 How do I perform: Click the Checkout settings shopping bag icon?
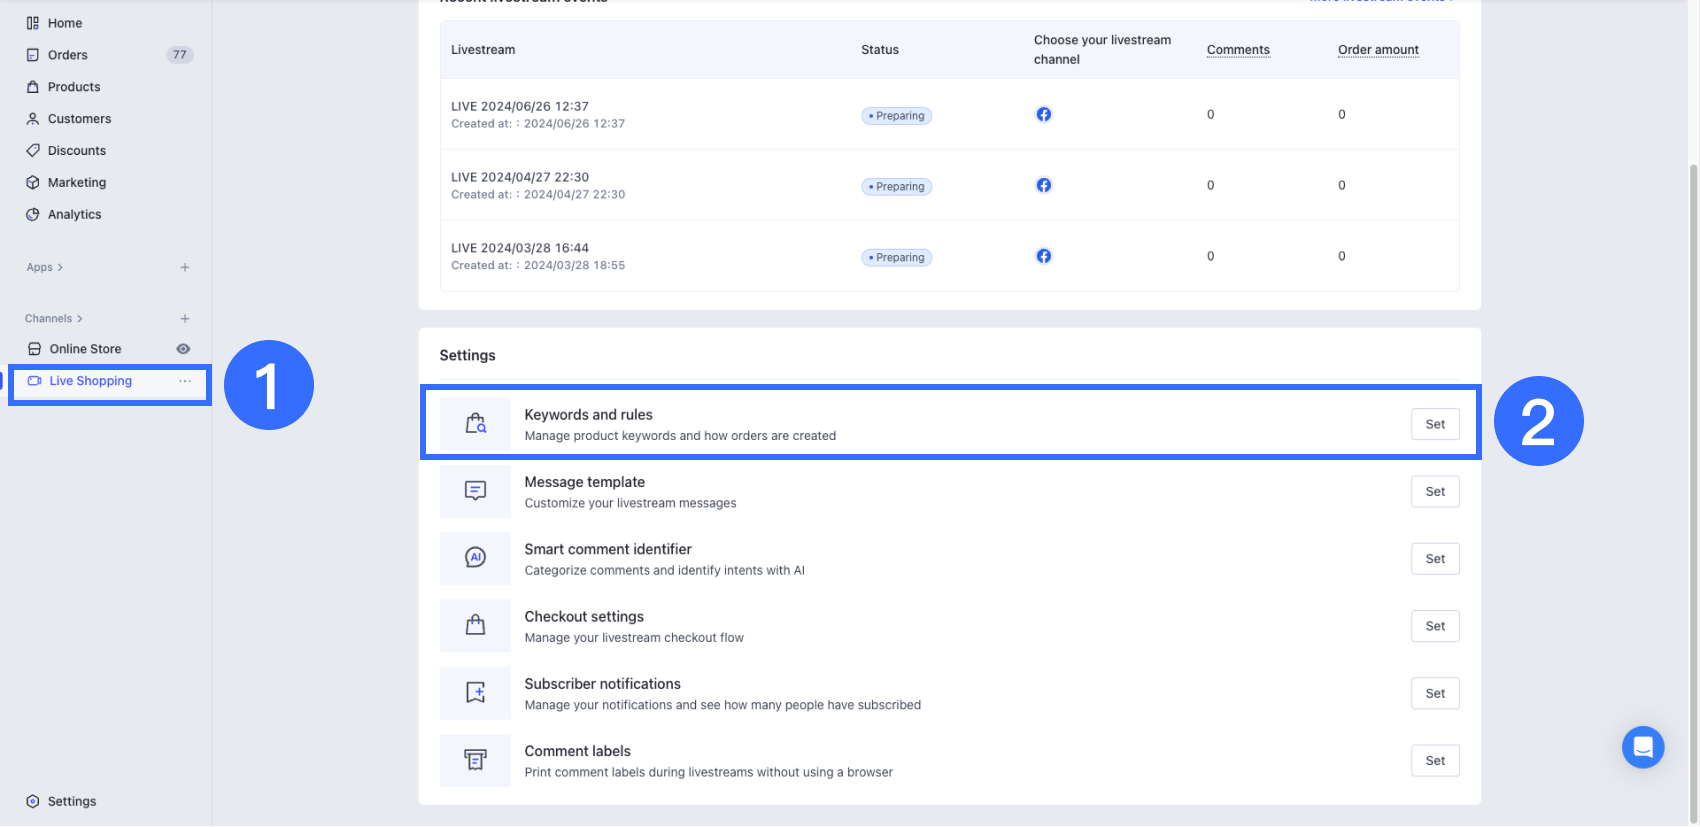475,626
